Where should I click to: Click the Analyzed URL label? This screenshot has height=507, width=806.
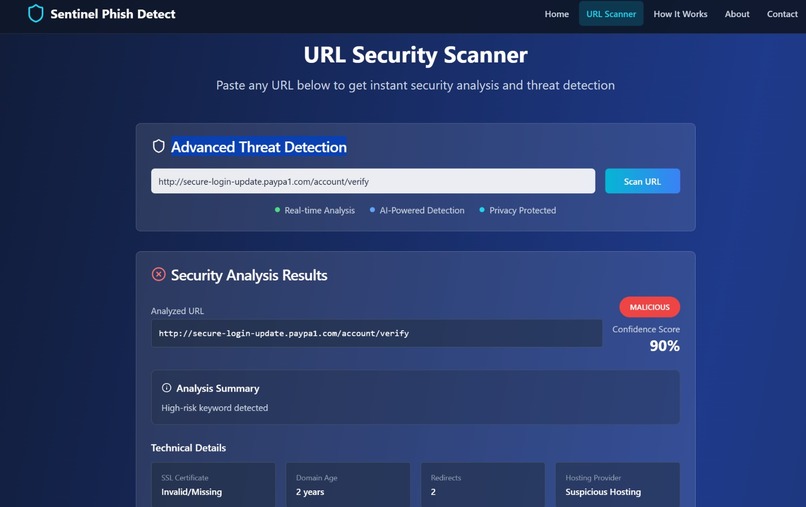177,311
